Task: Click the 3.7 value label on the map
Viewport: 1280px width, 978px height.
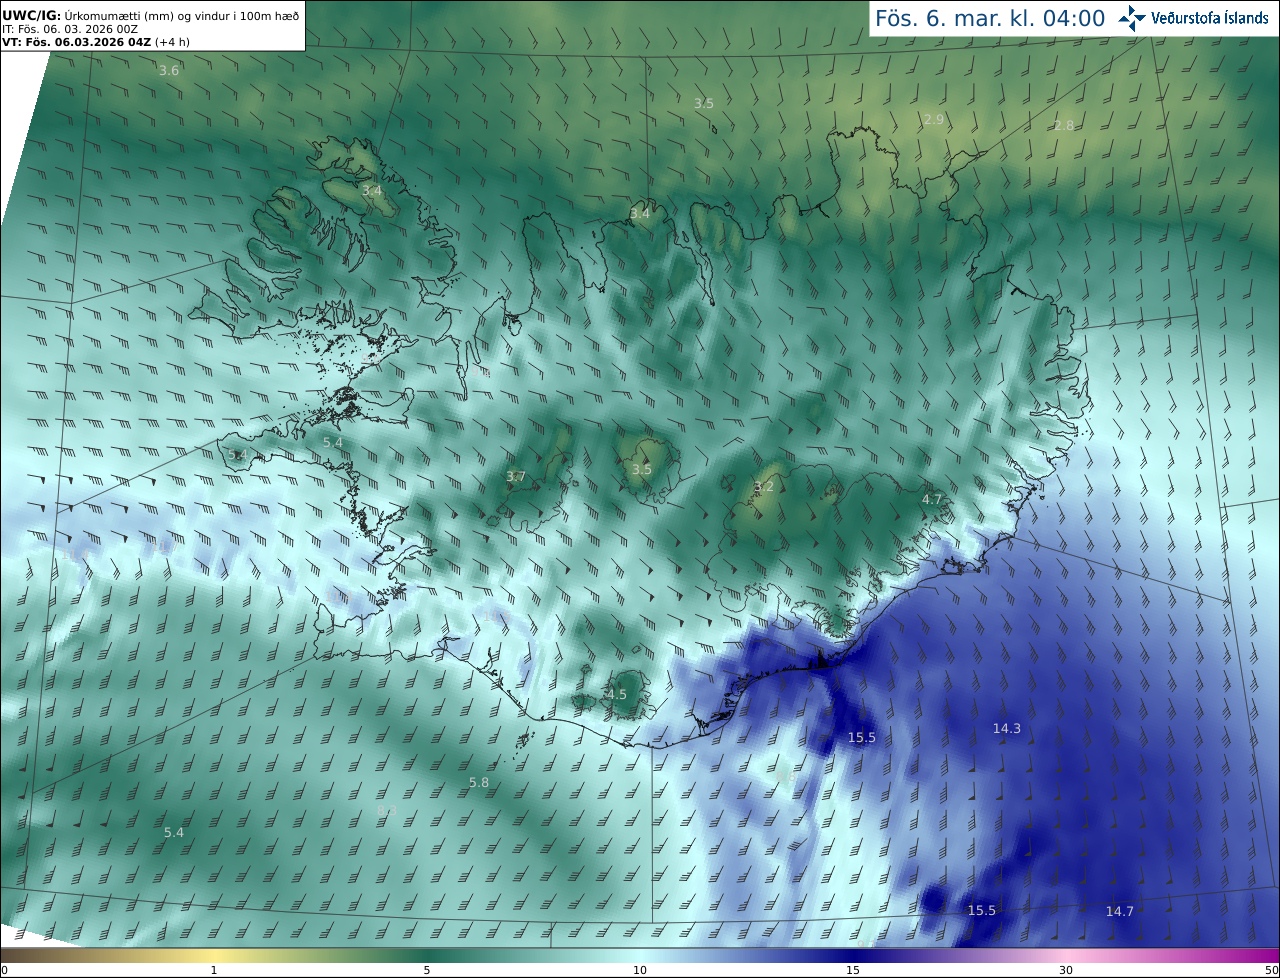Action: (516, 477)
